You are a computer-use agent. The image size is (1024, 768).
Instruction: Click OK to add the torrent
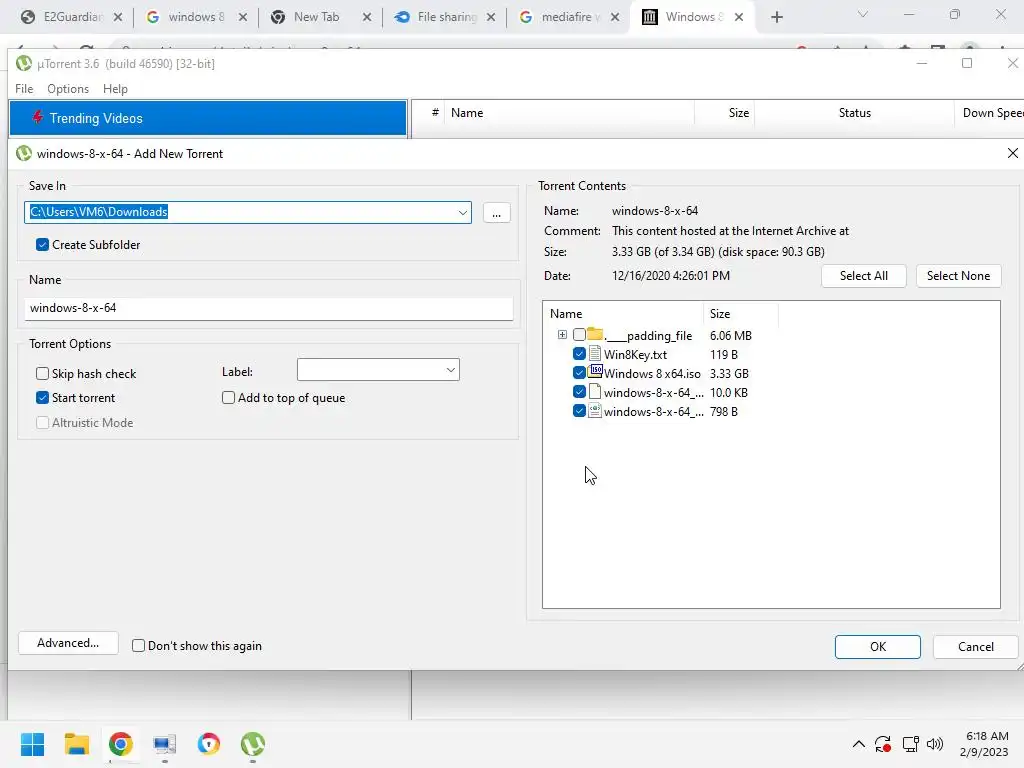878,647
